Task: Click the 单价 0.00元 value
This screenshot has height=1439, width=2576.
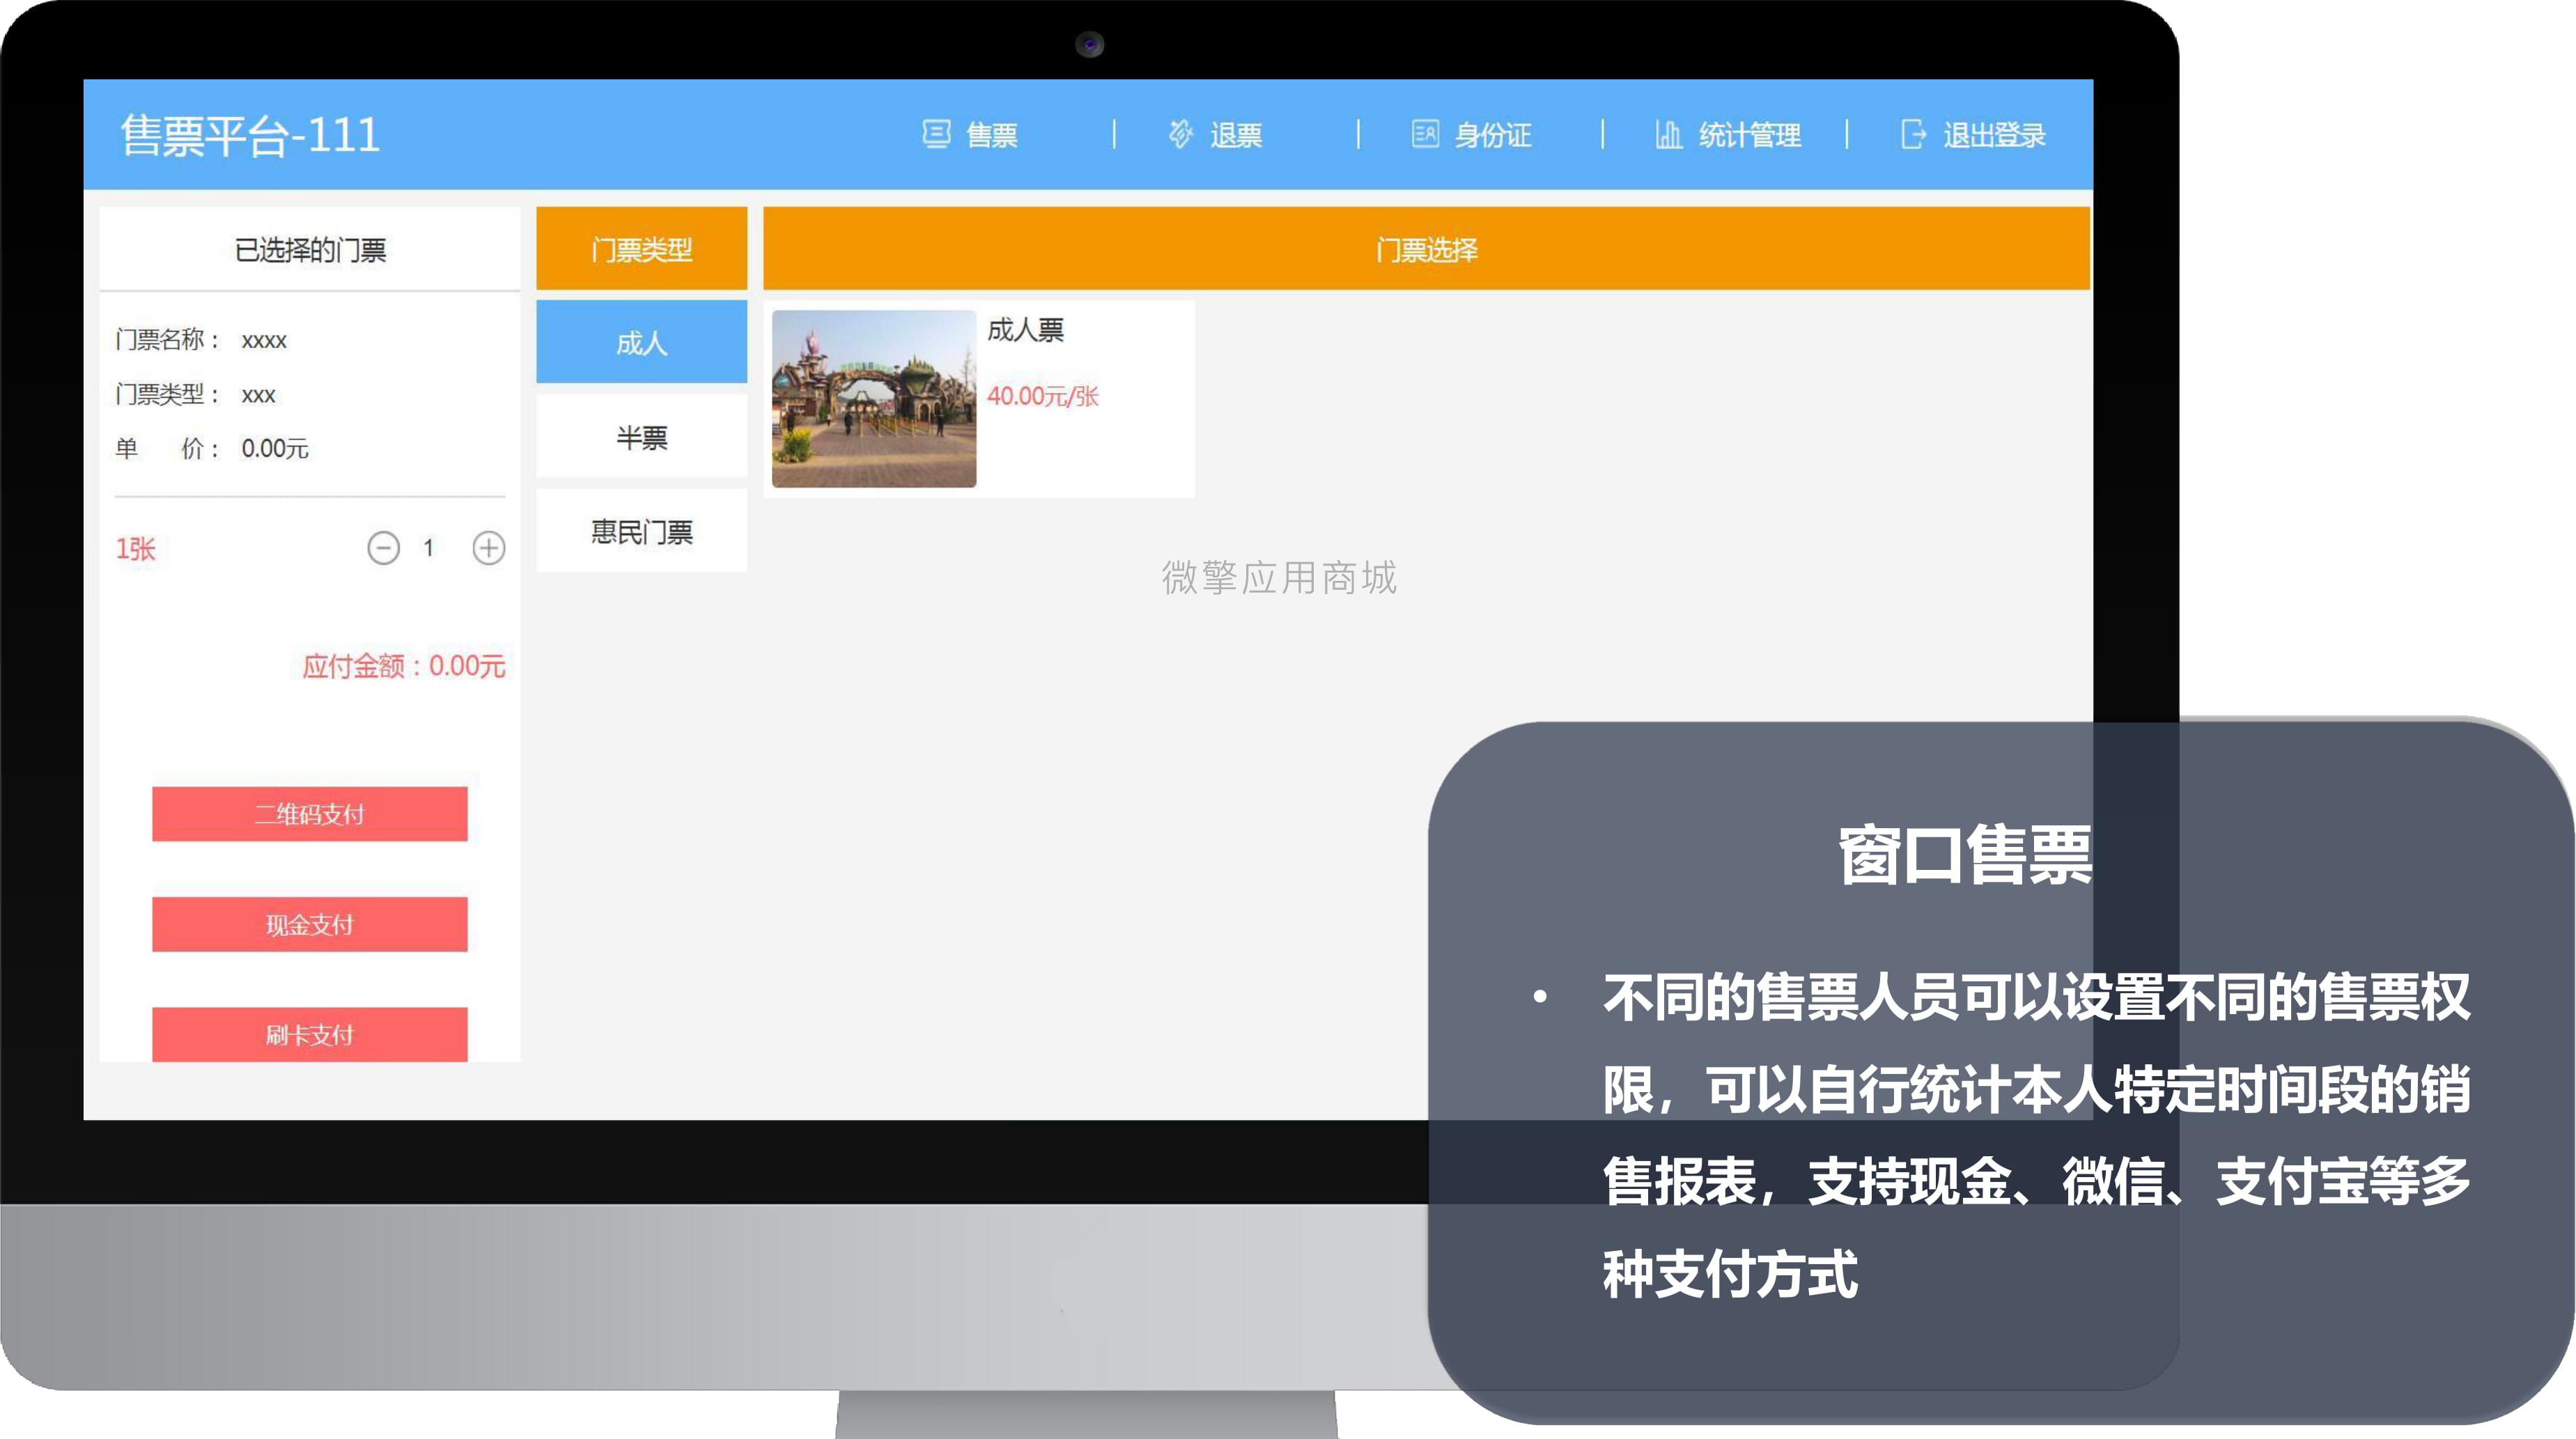Action: (x=275, y=449)
